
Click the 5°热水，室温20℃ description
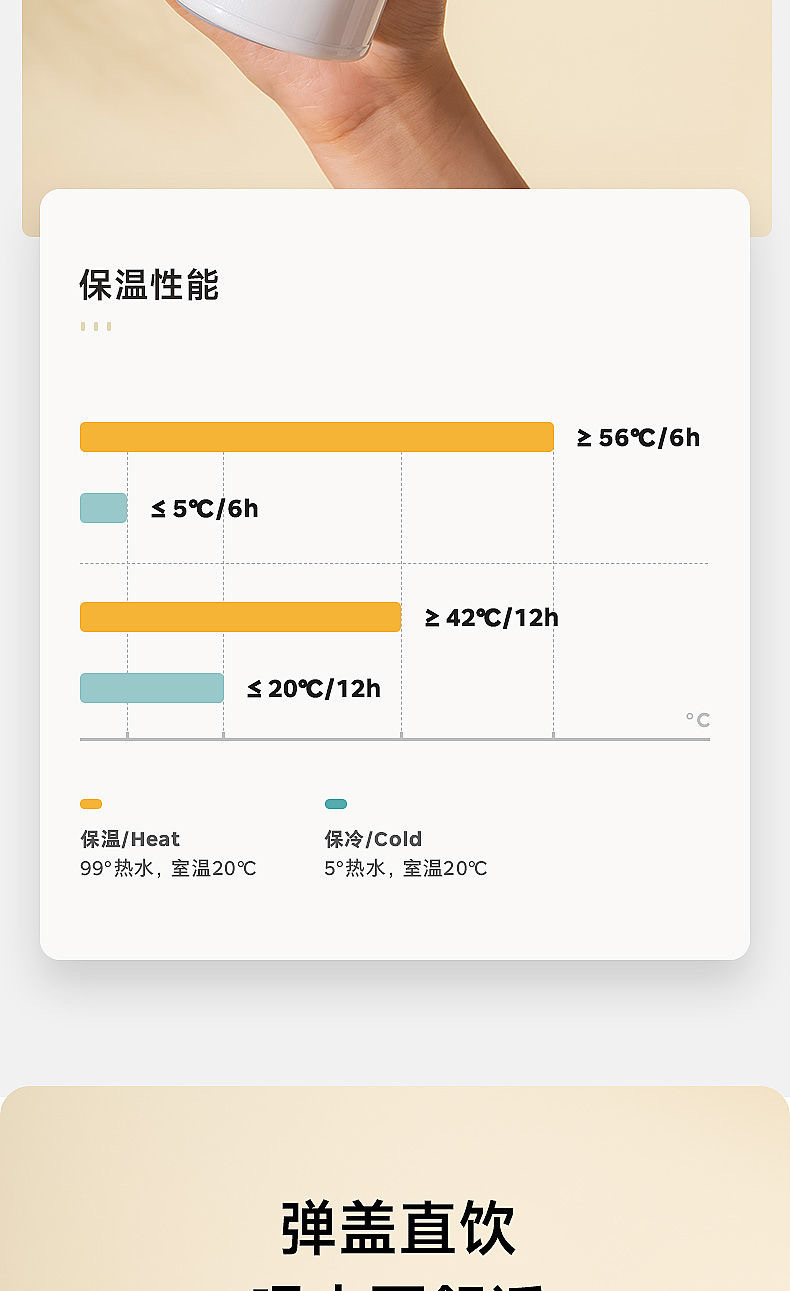405,868
